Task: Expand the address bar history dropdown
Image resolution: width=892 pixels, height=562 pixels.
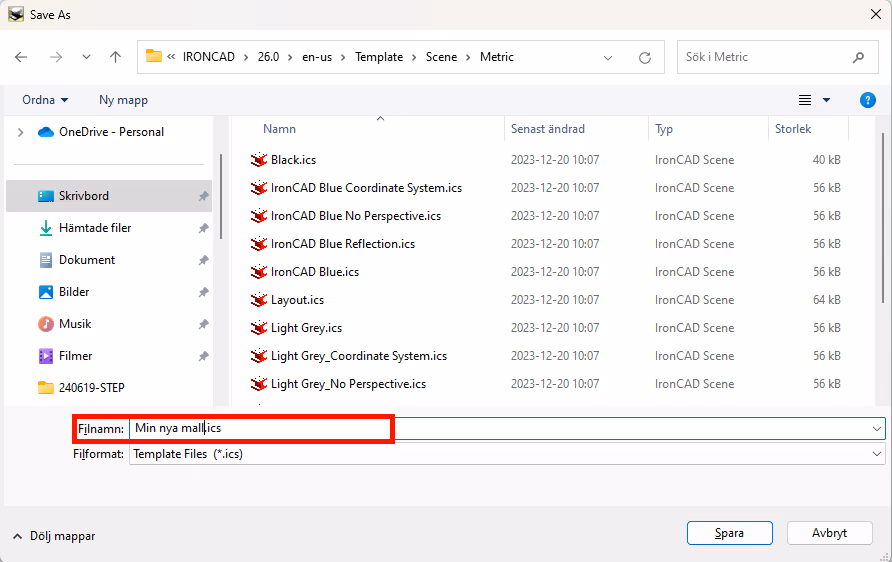Action: pyautogui.click(x=608, y=57)
